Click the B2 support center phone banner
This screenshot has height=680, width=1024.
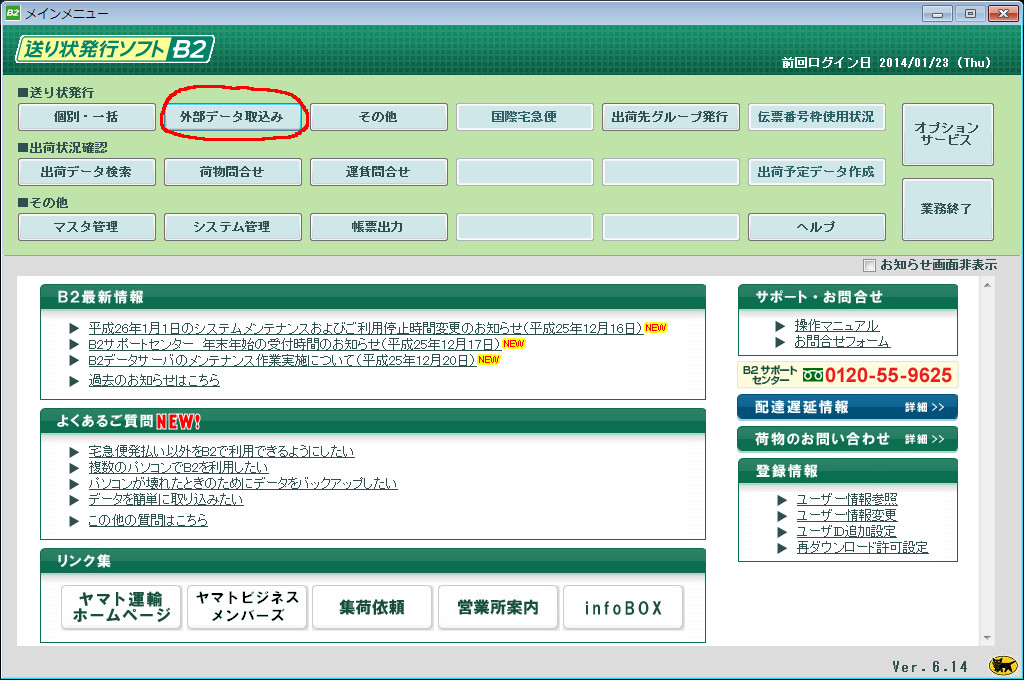coord(847,375)
